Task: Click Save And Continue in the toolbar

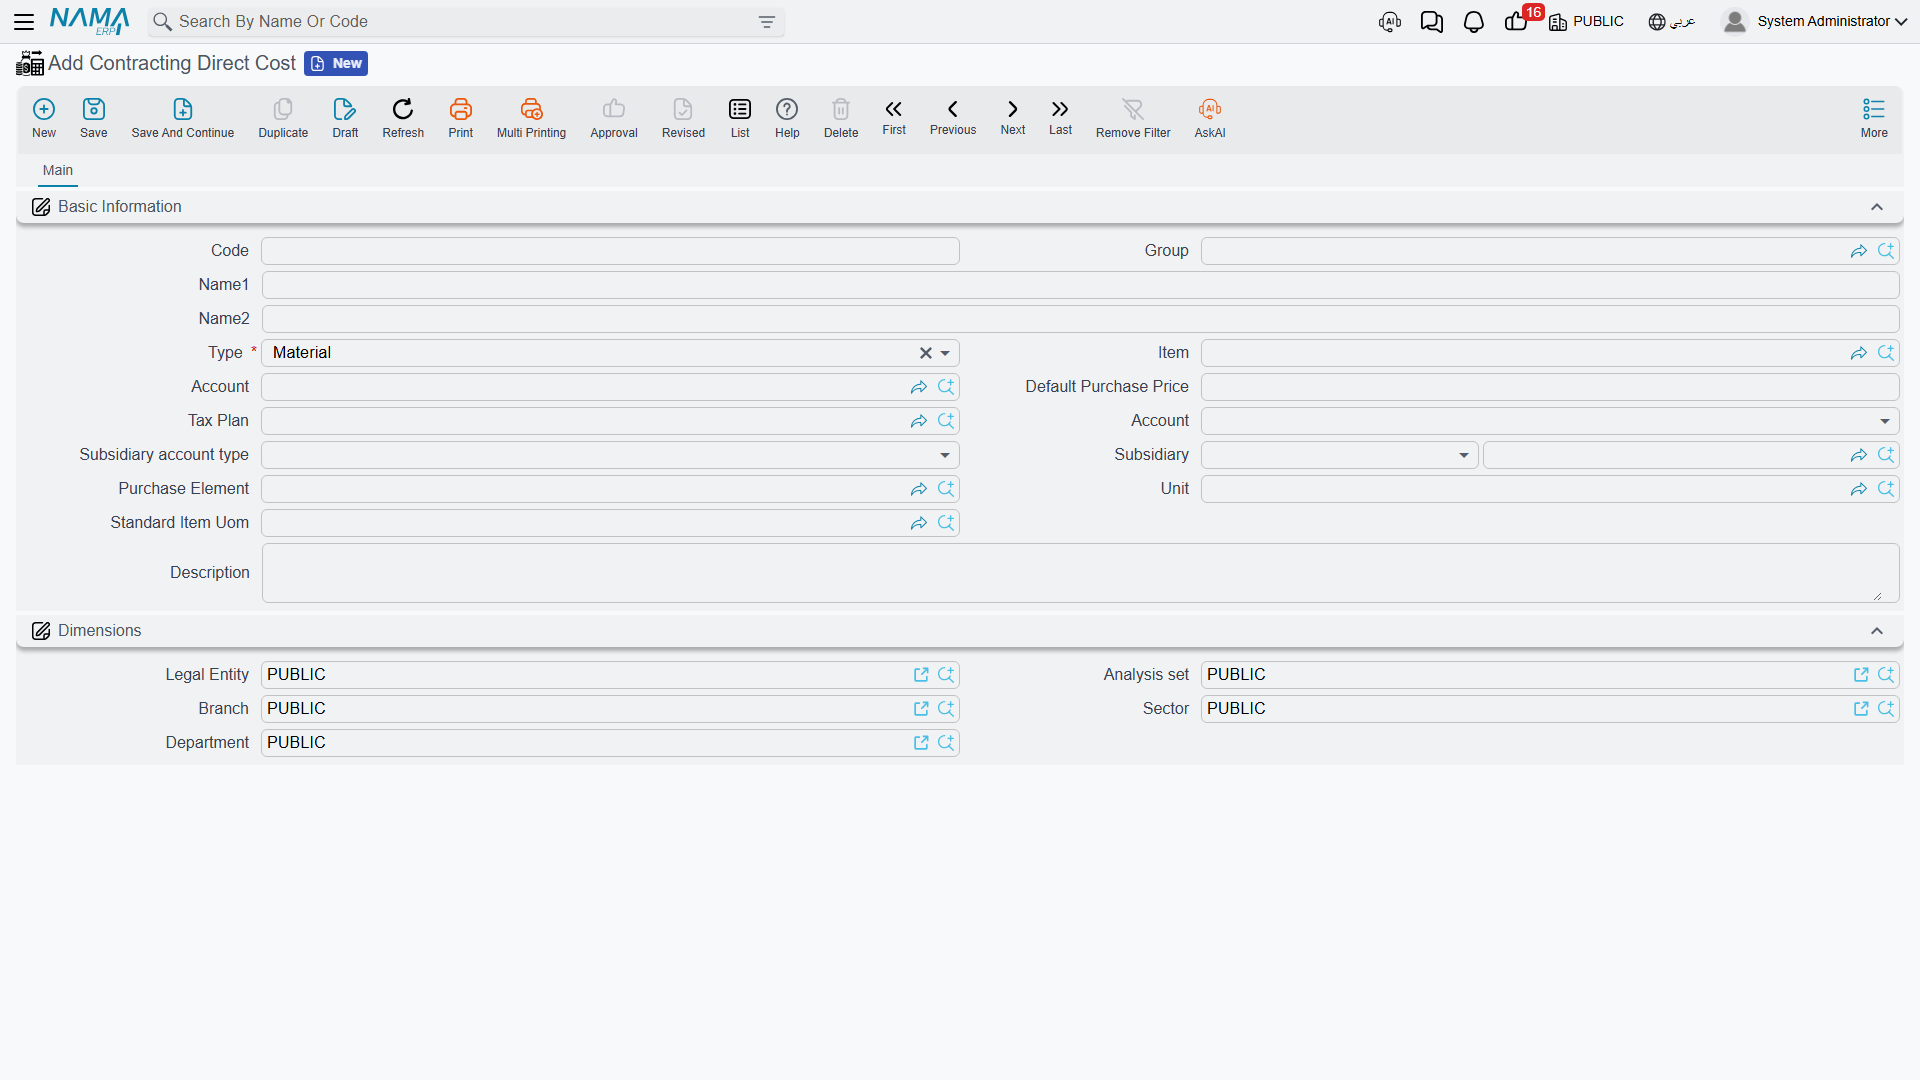Action: point(183,118)
